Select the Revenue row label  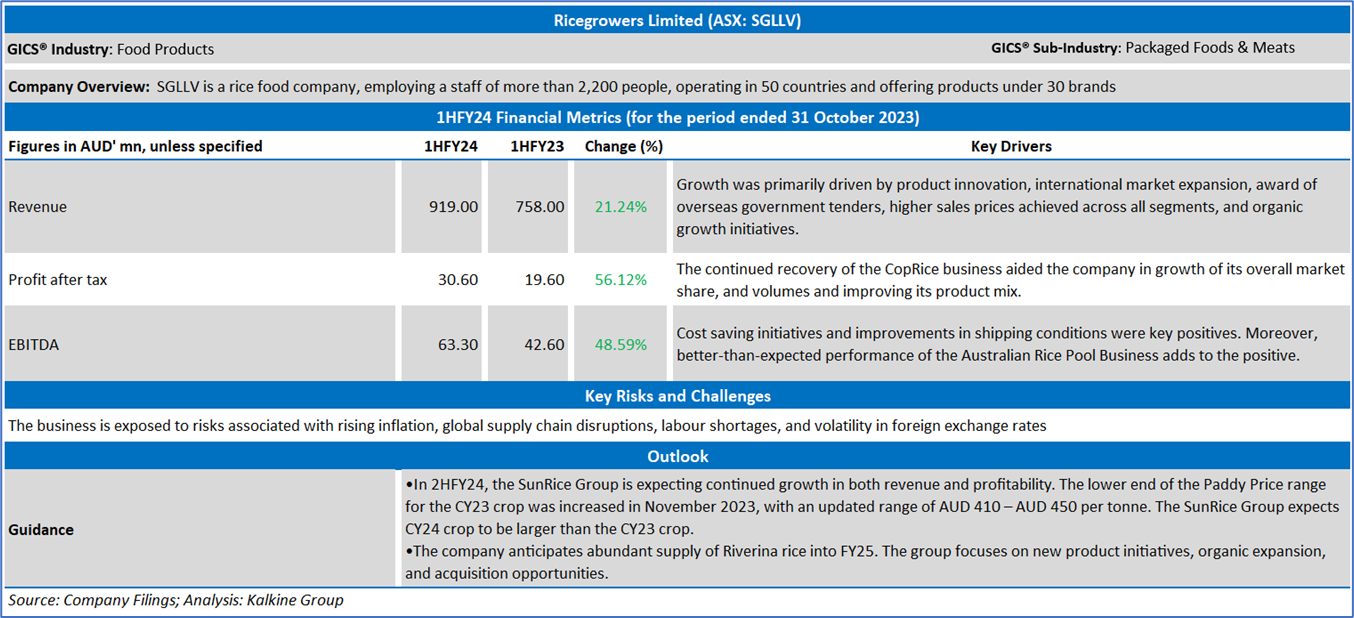click(37, 207)
